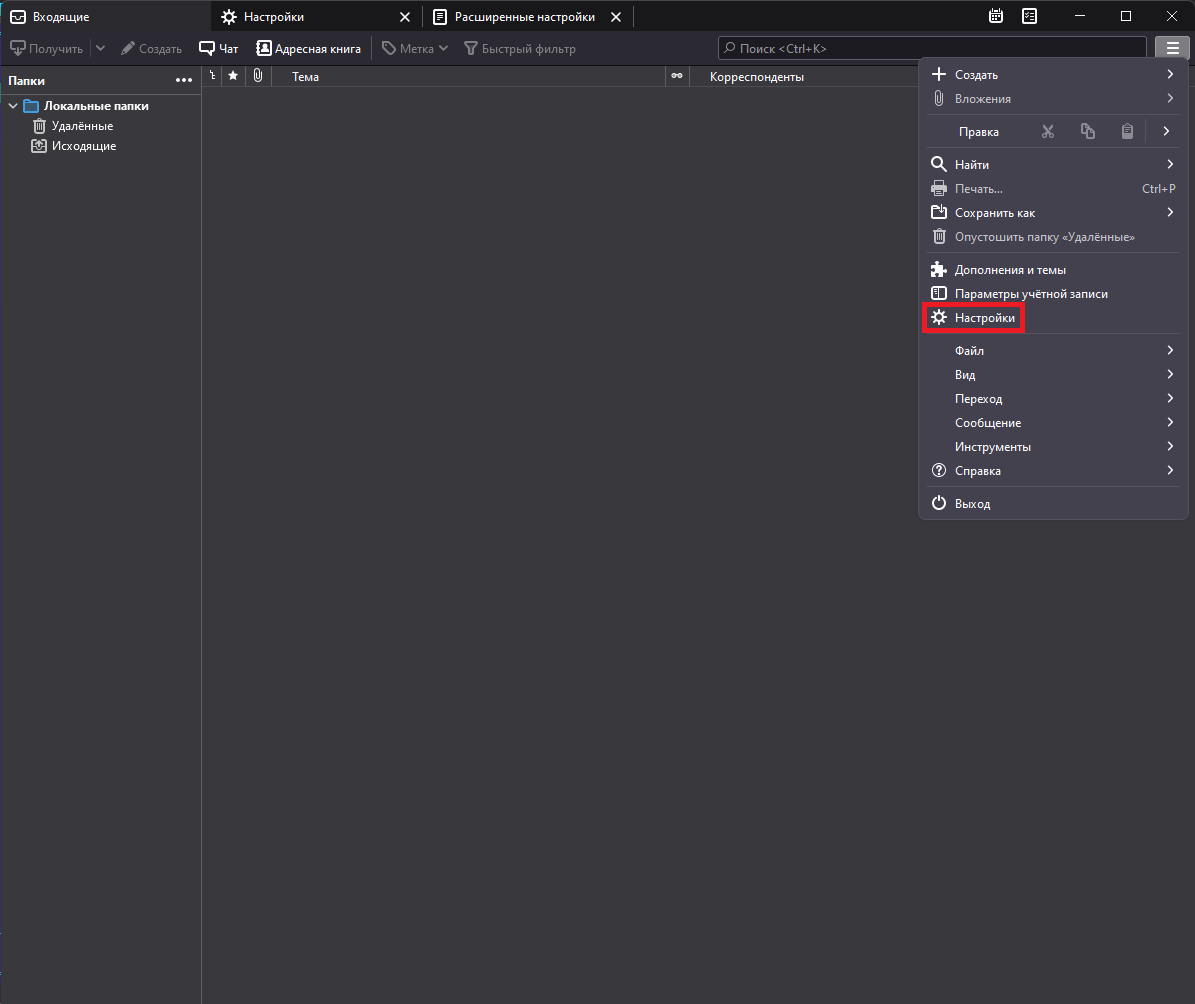Open the Получить dropdown arrow
This screenshot has height=1004, width=1195.
tap(100, 48)
